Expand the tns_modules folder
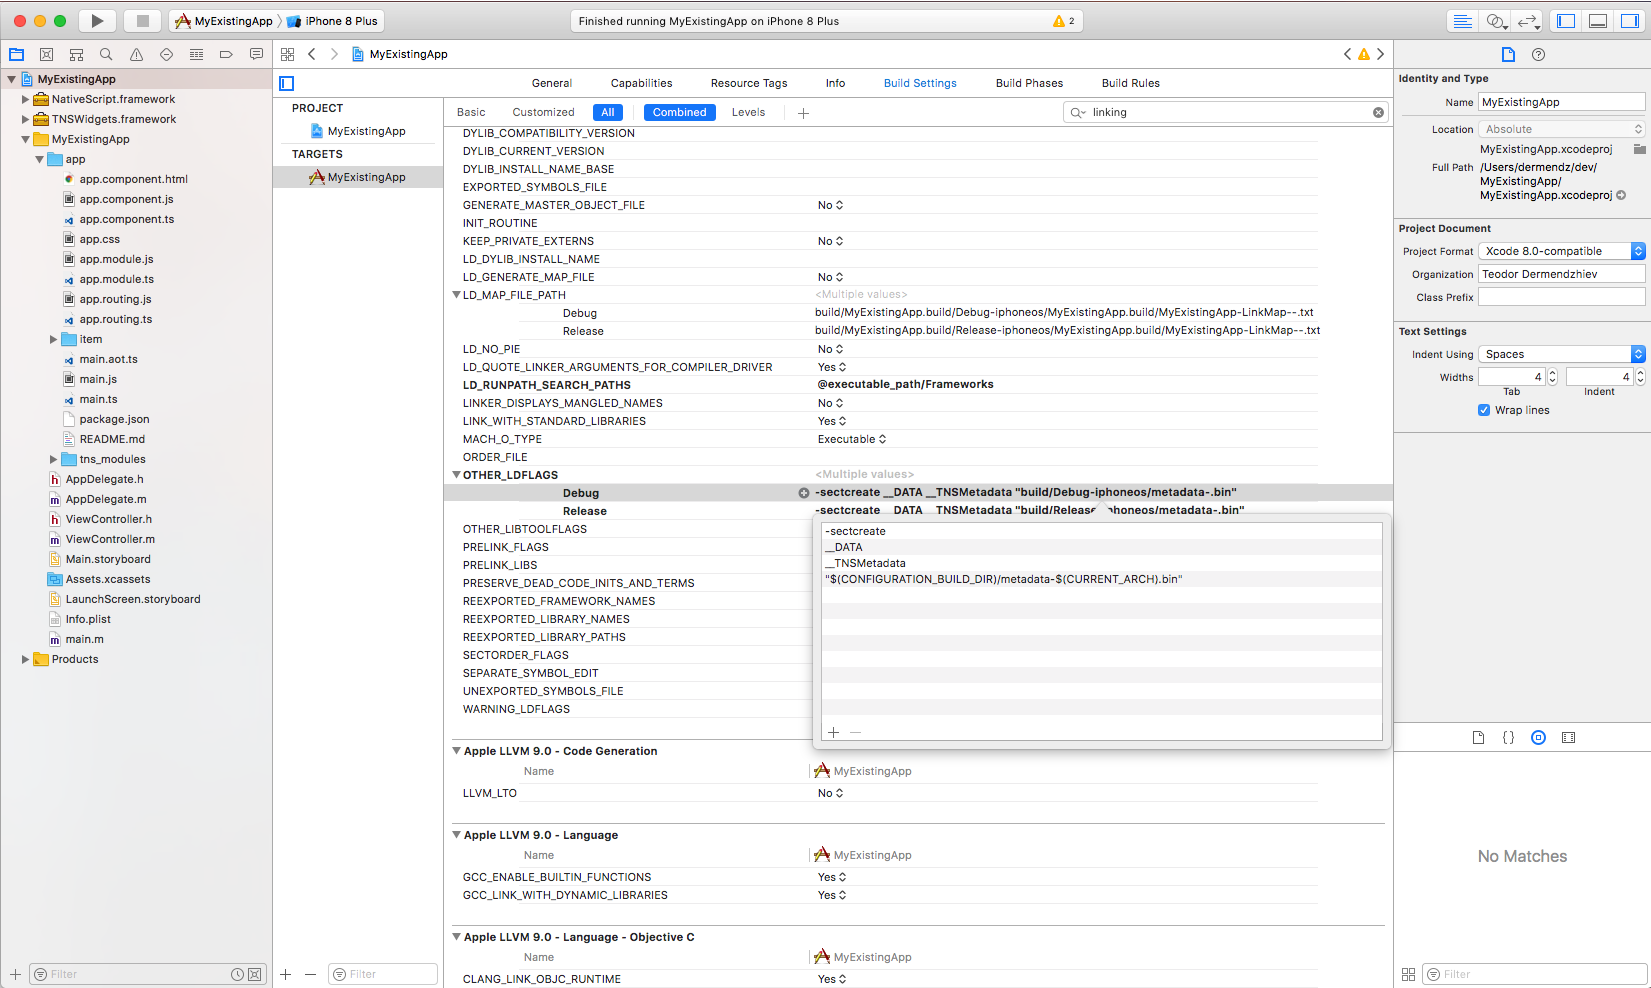1651x988 pixels. (54, 459)
